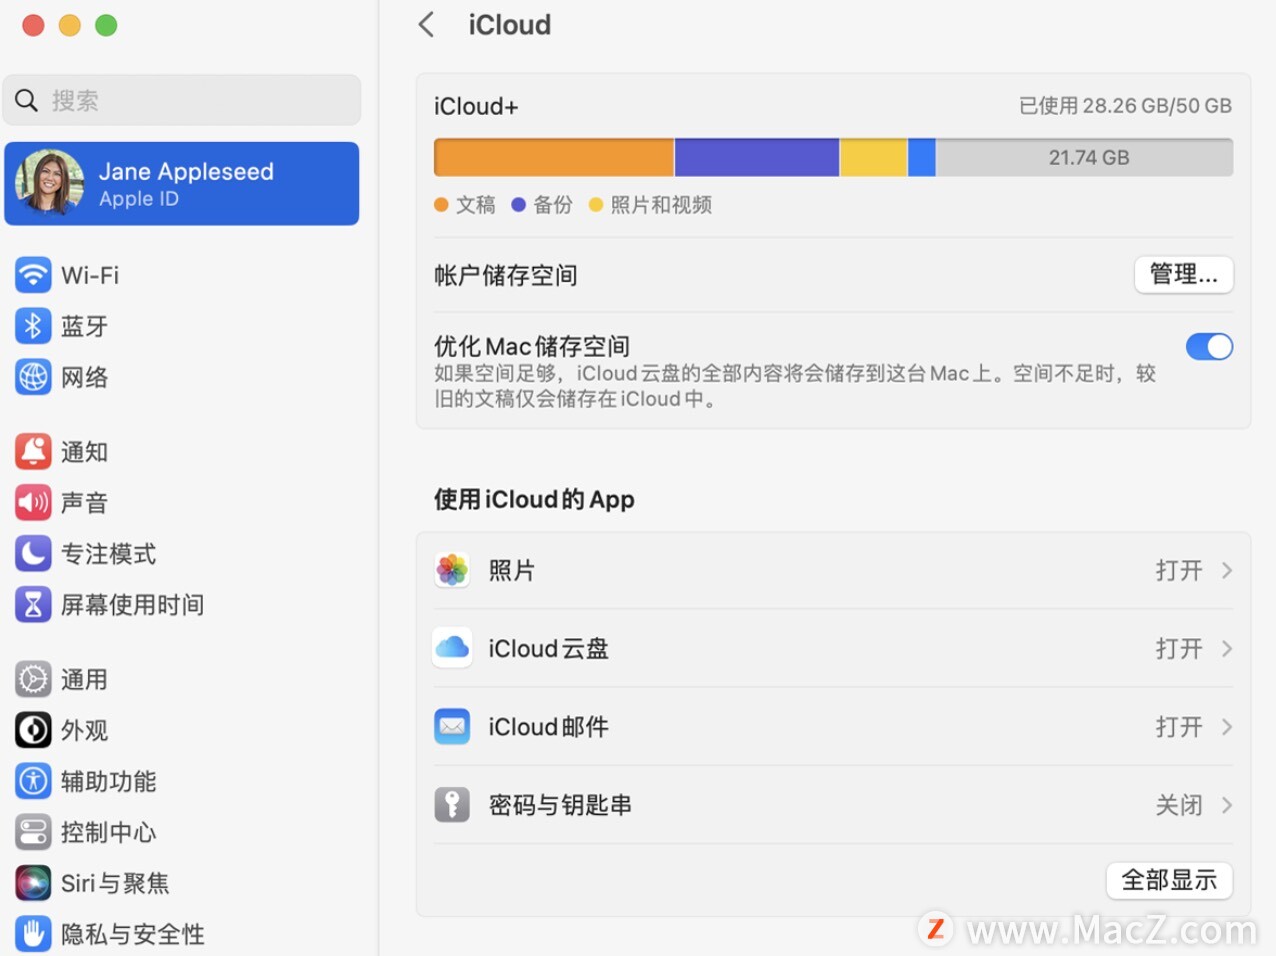Click 关闭 status in 密码与钥匙串 row

tap(1179, 805)
